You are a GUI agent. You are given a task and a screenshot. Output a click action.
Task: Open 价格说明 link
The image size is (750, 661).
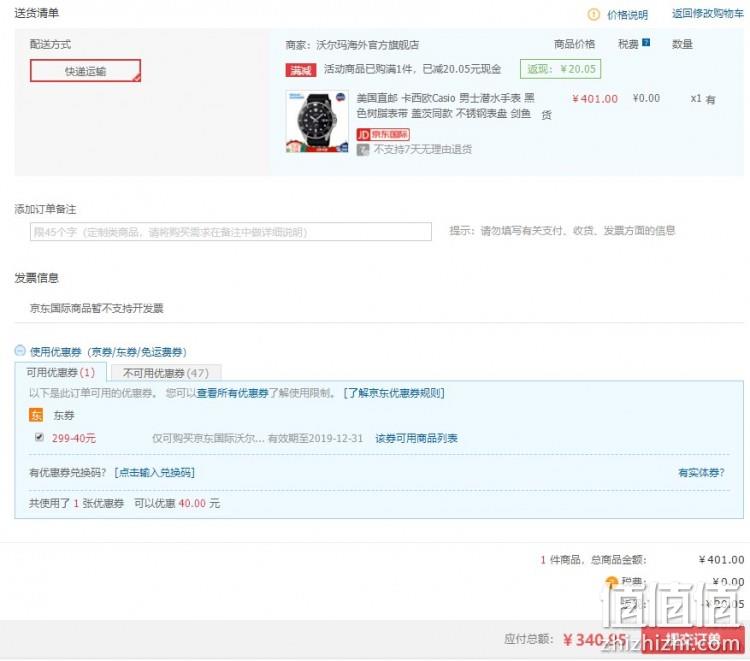pyautogui.click(x=627, y=15)
